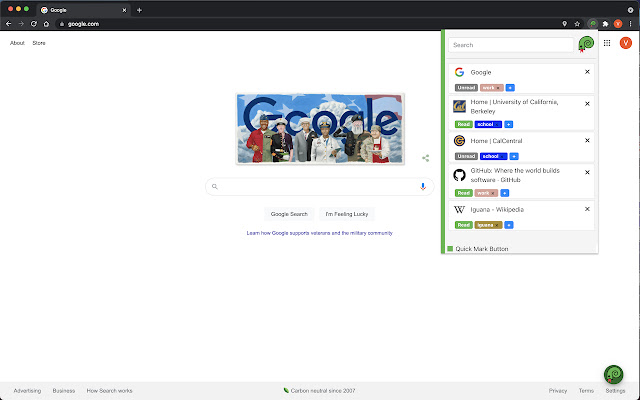Open the About link

point(17,43)
